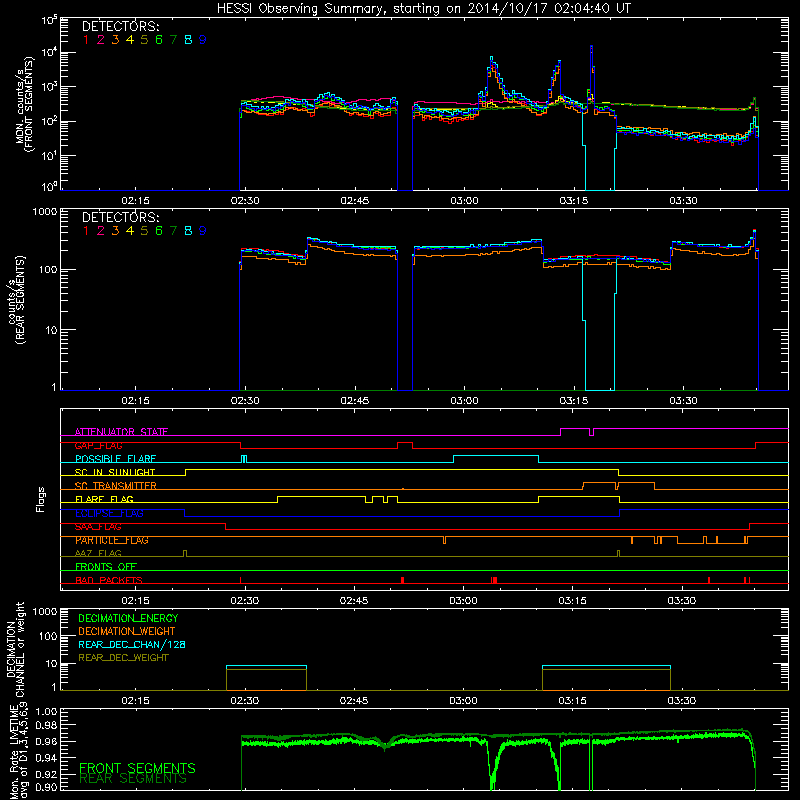Click MON. counts/s (FRONT SEGMENTS) axis title
The width and height of the screenshot is (800, 800).
click(24, 104)
